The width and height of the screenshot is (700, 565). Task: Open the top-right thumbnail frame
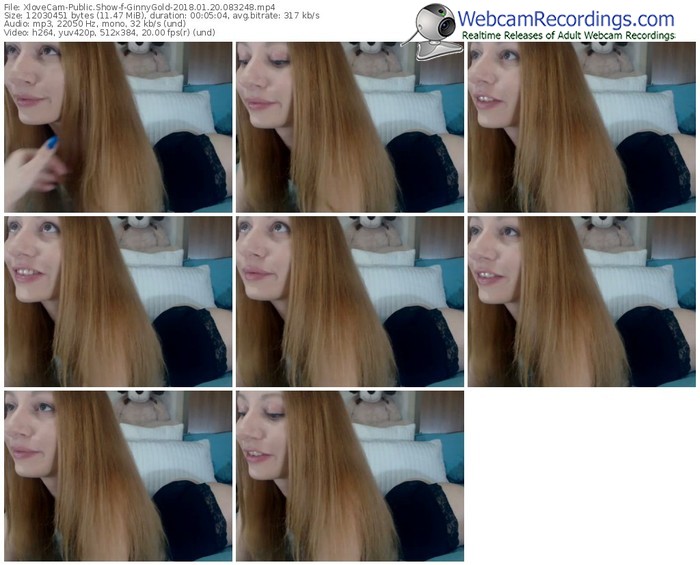coord(581,127)
